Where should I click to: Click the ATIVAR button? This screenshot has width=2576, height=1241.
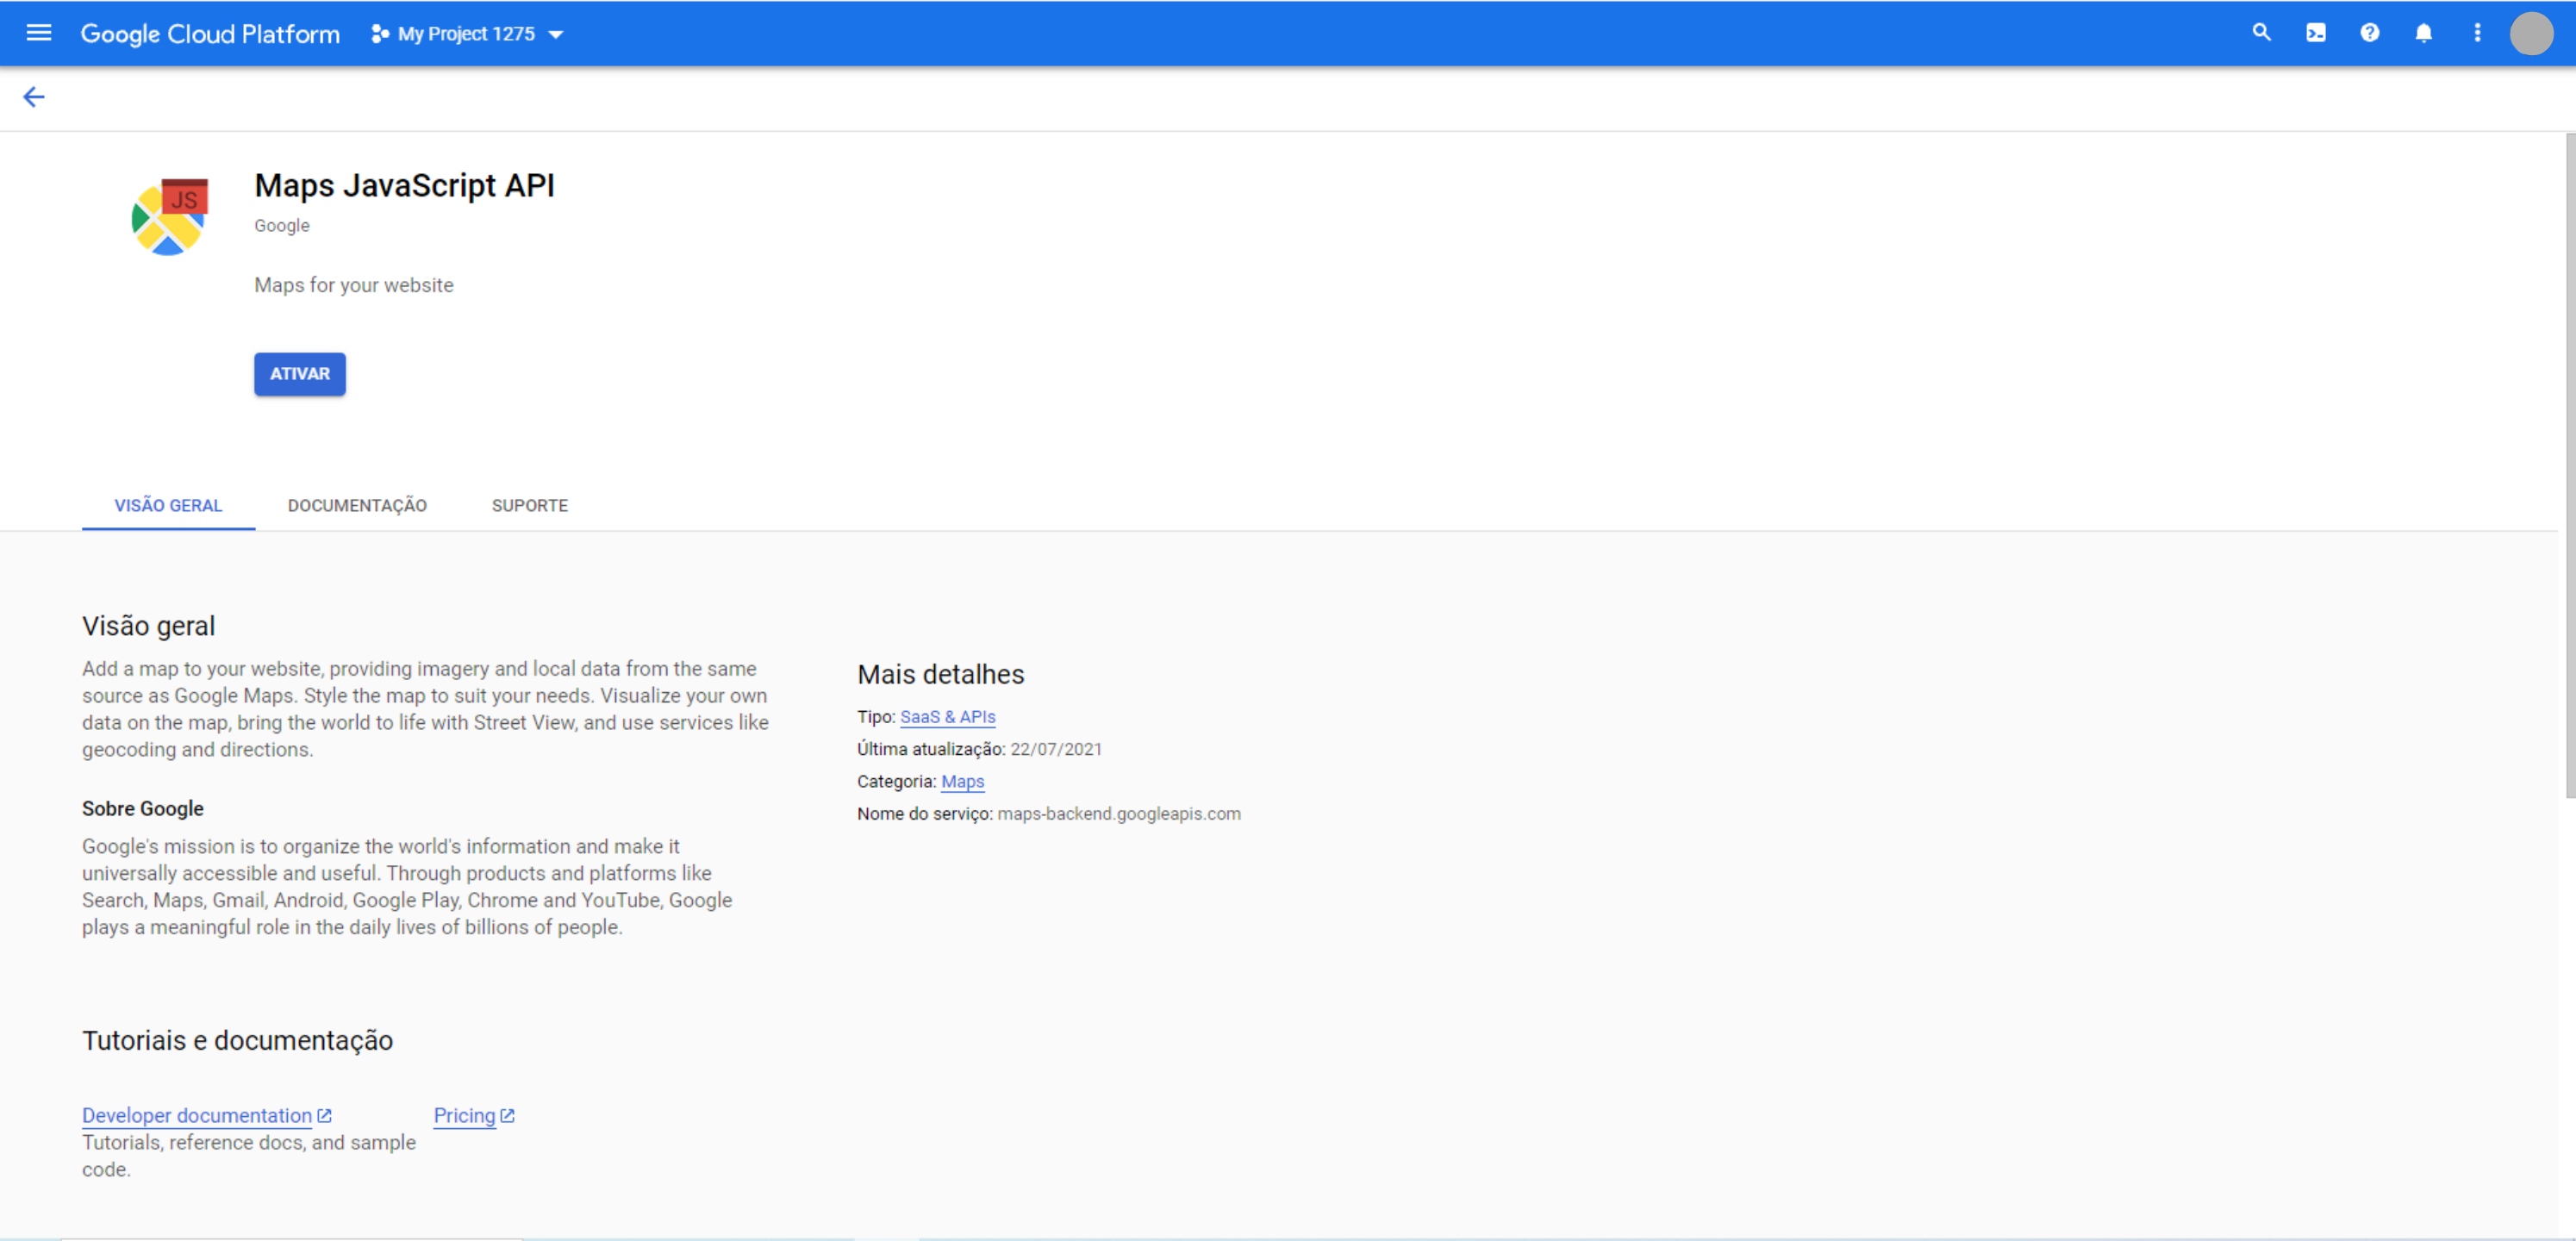pos(300,373)
